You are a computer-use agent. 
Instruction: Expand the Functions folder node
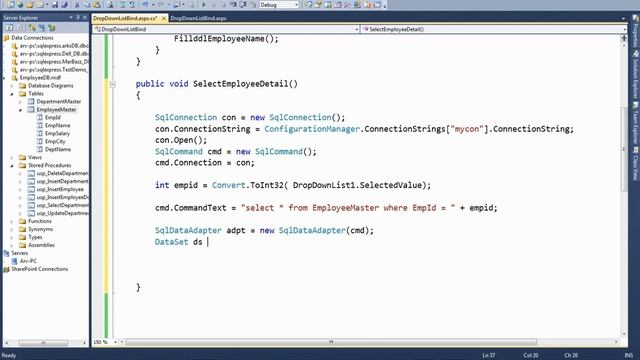pyautogui.click(x=12, y=221)
